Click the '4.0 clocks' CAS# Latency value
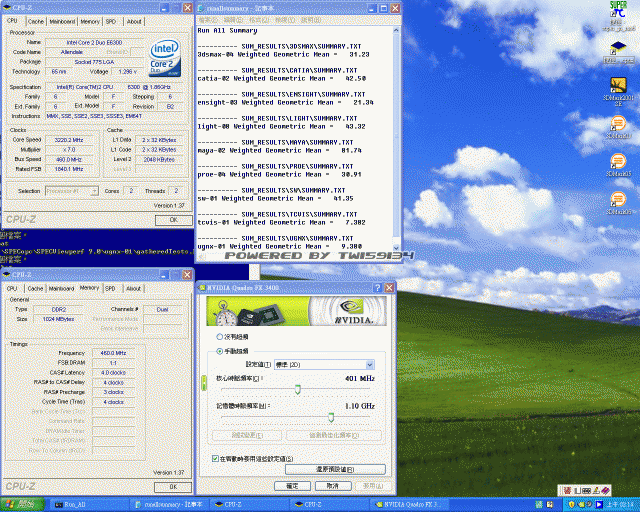The width and height of the screenshot is (640, 512). point(113,372)
